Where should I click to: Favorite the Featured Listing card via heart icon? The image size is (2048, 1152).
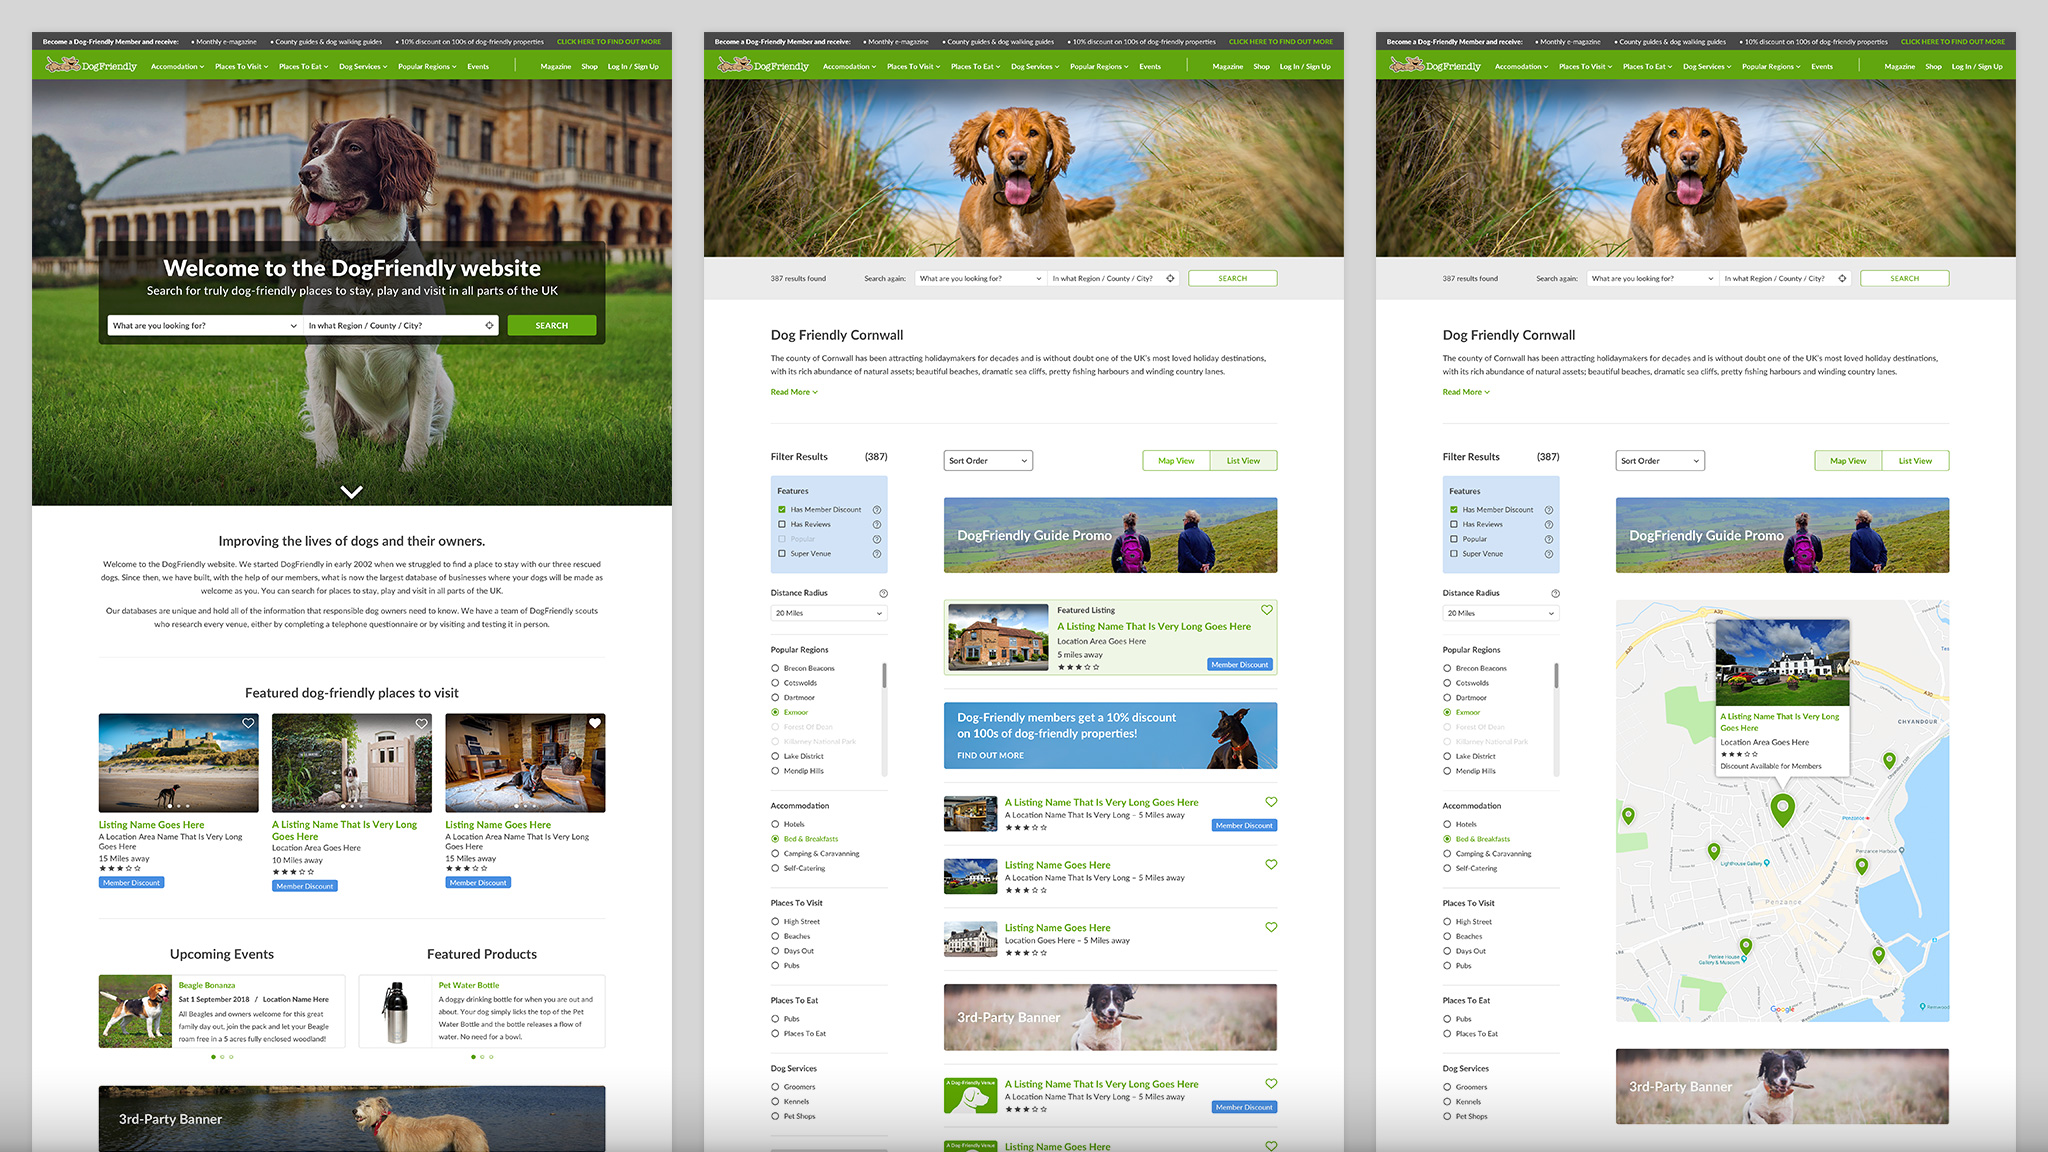pos(1266,610)
